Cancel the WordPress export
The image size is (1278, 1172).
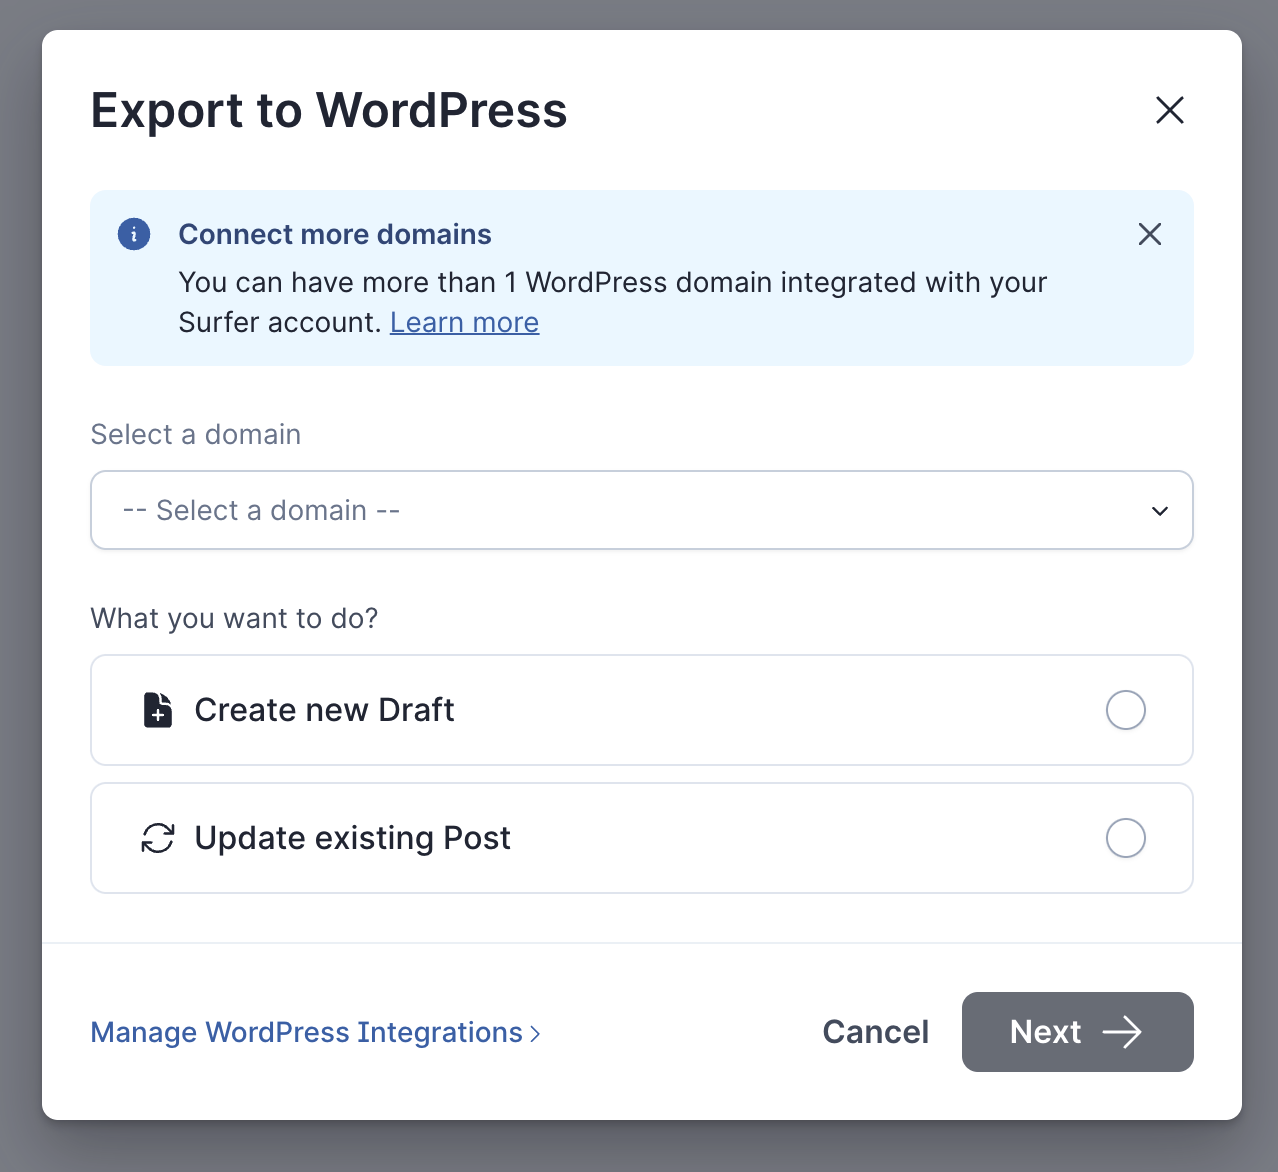click(x=875, y=1032)
